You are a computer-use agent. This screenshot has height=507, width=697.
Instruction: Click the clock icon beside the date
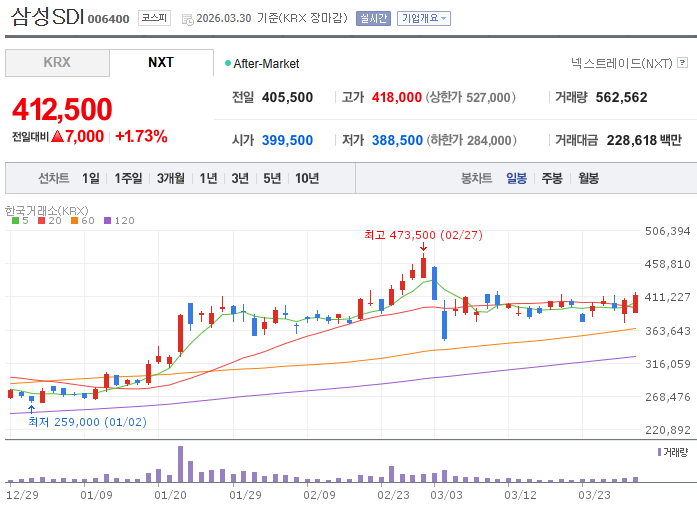[x=188, y=19]
